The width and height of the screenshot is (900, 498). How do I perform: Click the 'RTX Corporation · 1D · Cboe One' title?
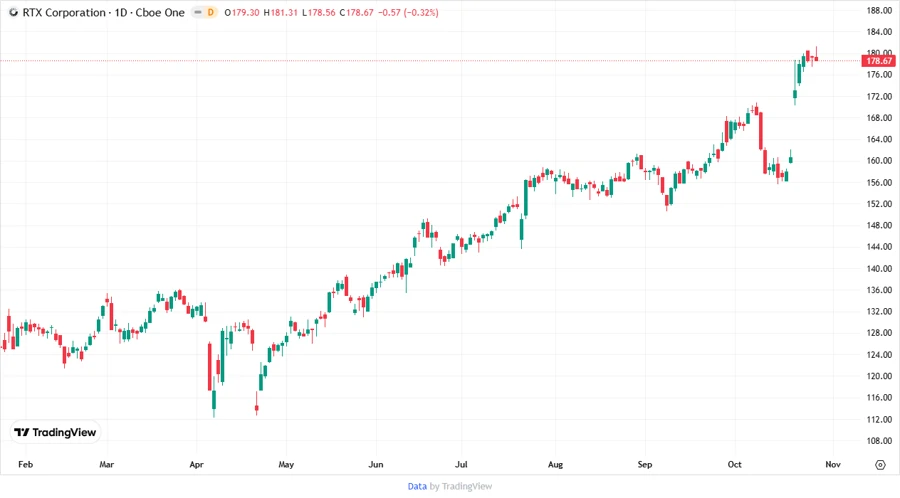pos(103,12)
